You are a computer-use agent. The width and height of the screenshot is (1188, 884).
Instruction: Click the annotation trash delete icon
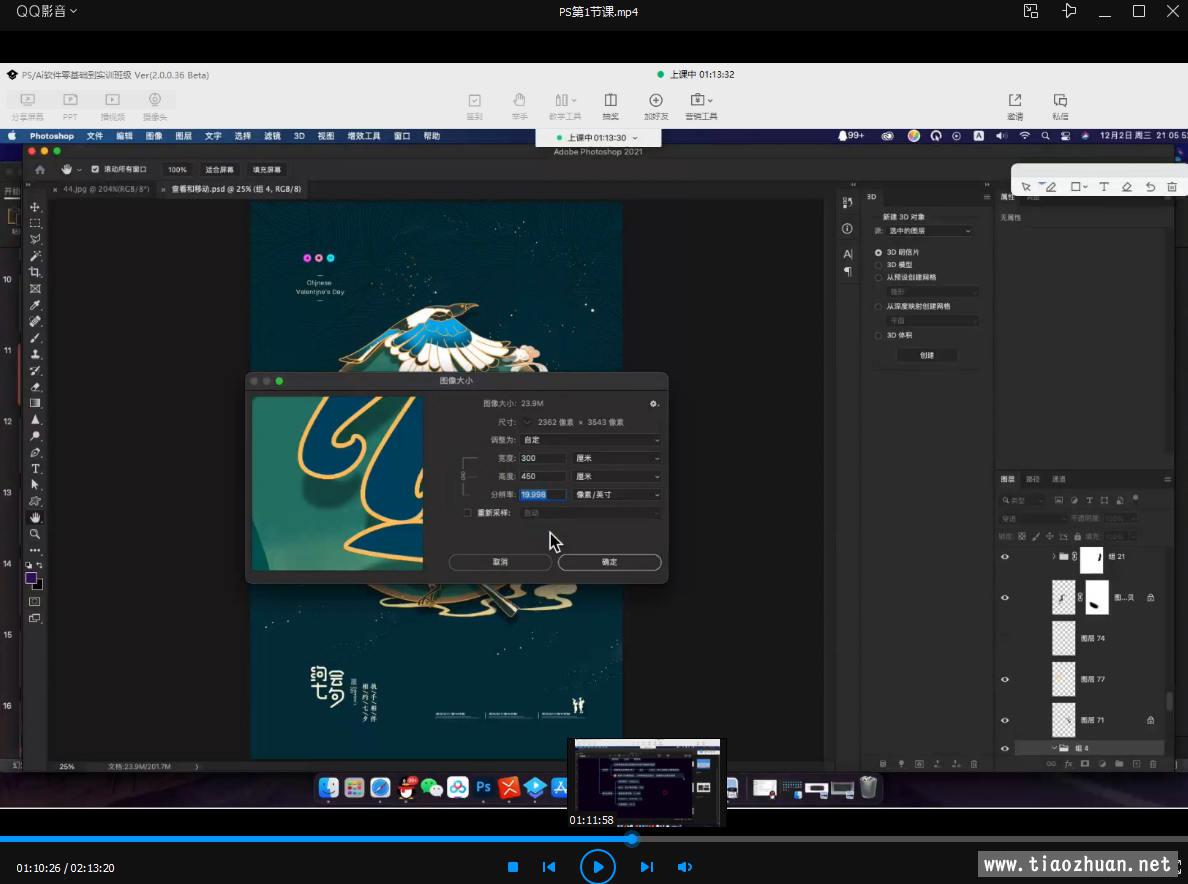[1172, 186]
